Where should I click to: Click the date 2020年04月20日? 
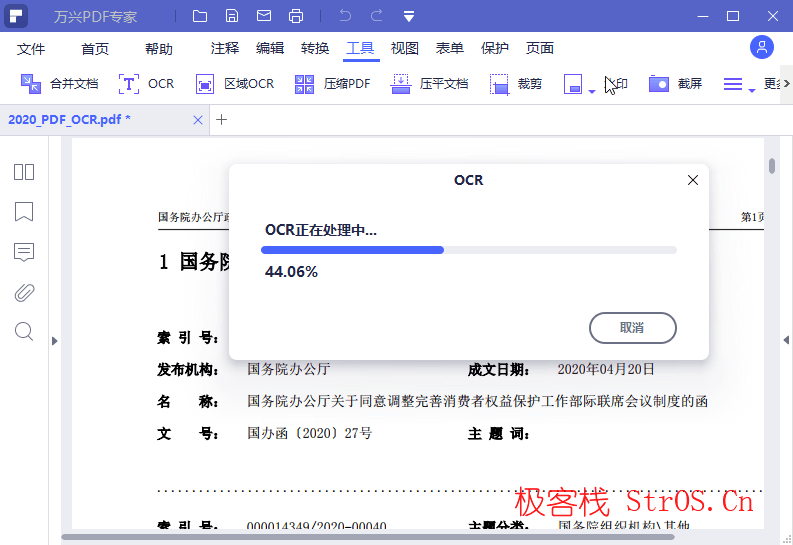point(606,369)
